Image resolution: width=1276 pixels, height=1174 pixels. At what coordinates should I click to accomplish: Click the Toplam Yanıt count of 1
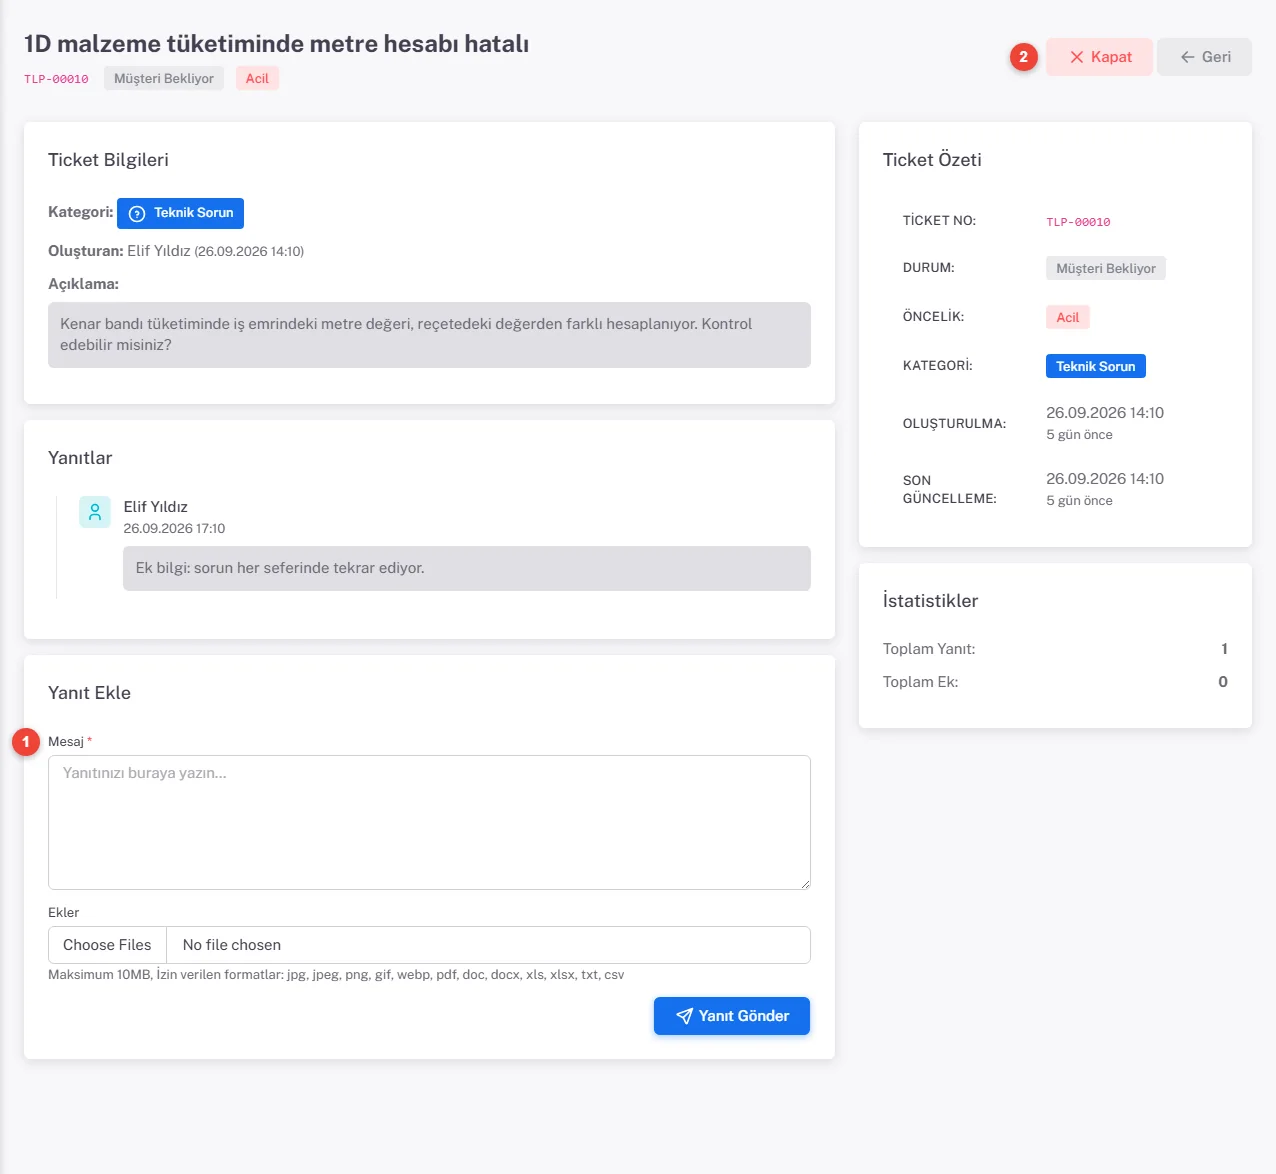[x=1224, y=649]
